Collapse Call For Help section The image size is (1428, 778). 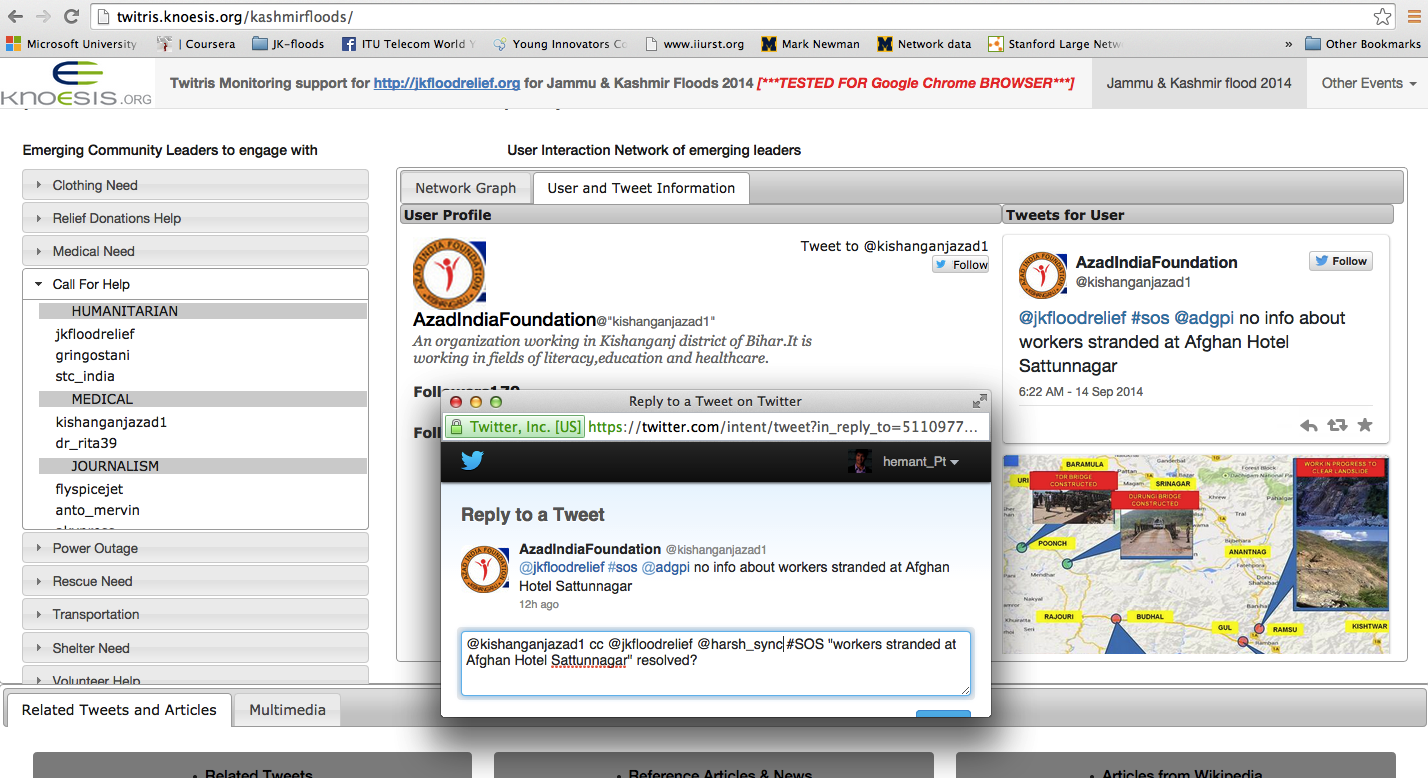pyautogui.click(x=195, y=284)
